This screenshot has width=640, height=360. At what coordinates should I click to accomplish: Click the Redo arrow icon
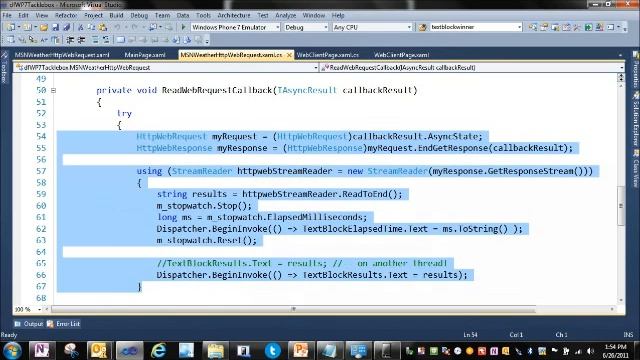pos(134,27)
